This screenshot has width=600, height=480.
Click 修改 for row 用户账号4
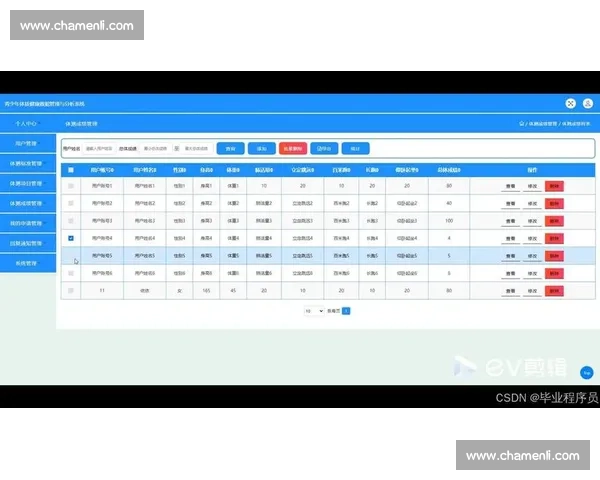point(532,239)
